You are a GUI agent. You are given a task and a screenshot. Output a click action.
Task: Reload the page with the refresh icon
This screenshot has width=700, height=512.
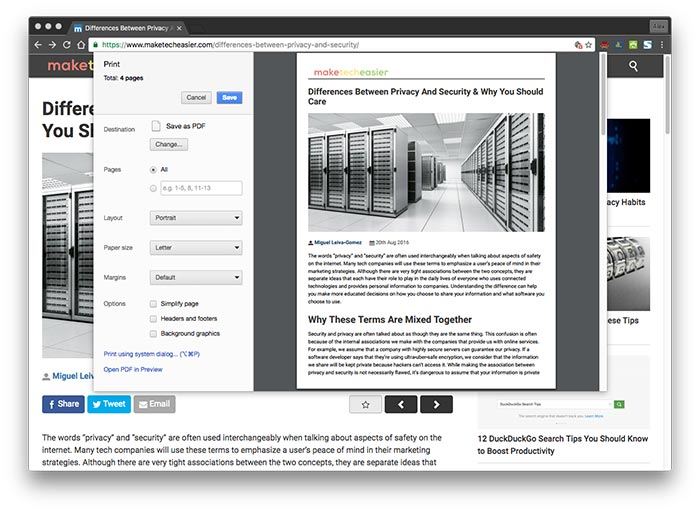pyautogui.click(x=67, y=45)
